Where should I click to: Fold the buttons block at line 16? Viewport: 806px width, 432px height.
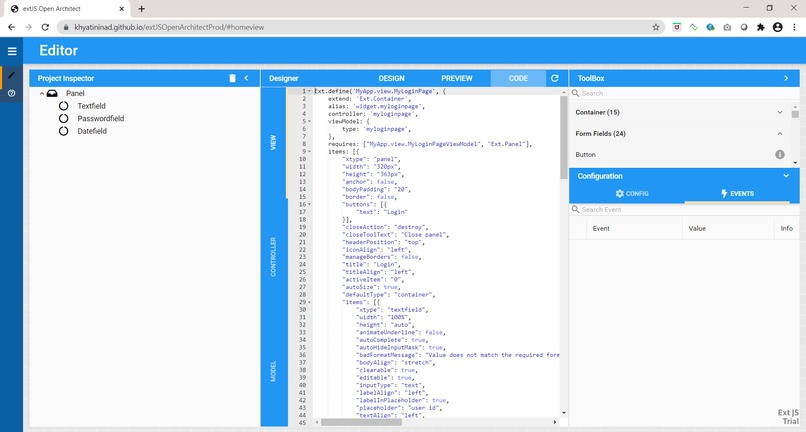[309, 204]
